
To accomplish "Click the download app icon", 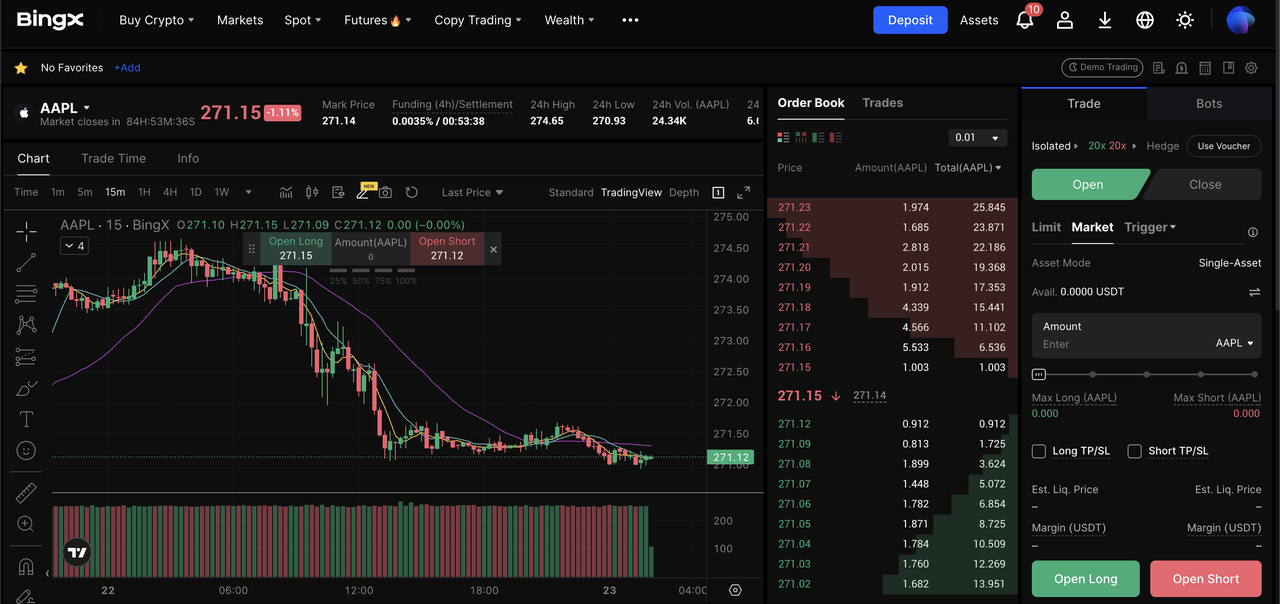I will [x=1105, y=20].
